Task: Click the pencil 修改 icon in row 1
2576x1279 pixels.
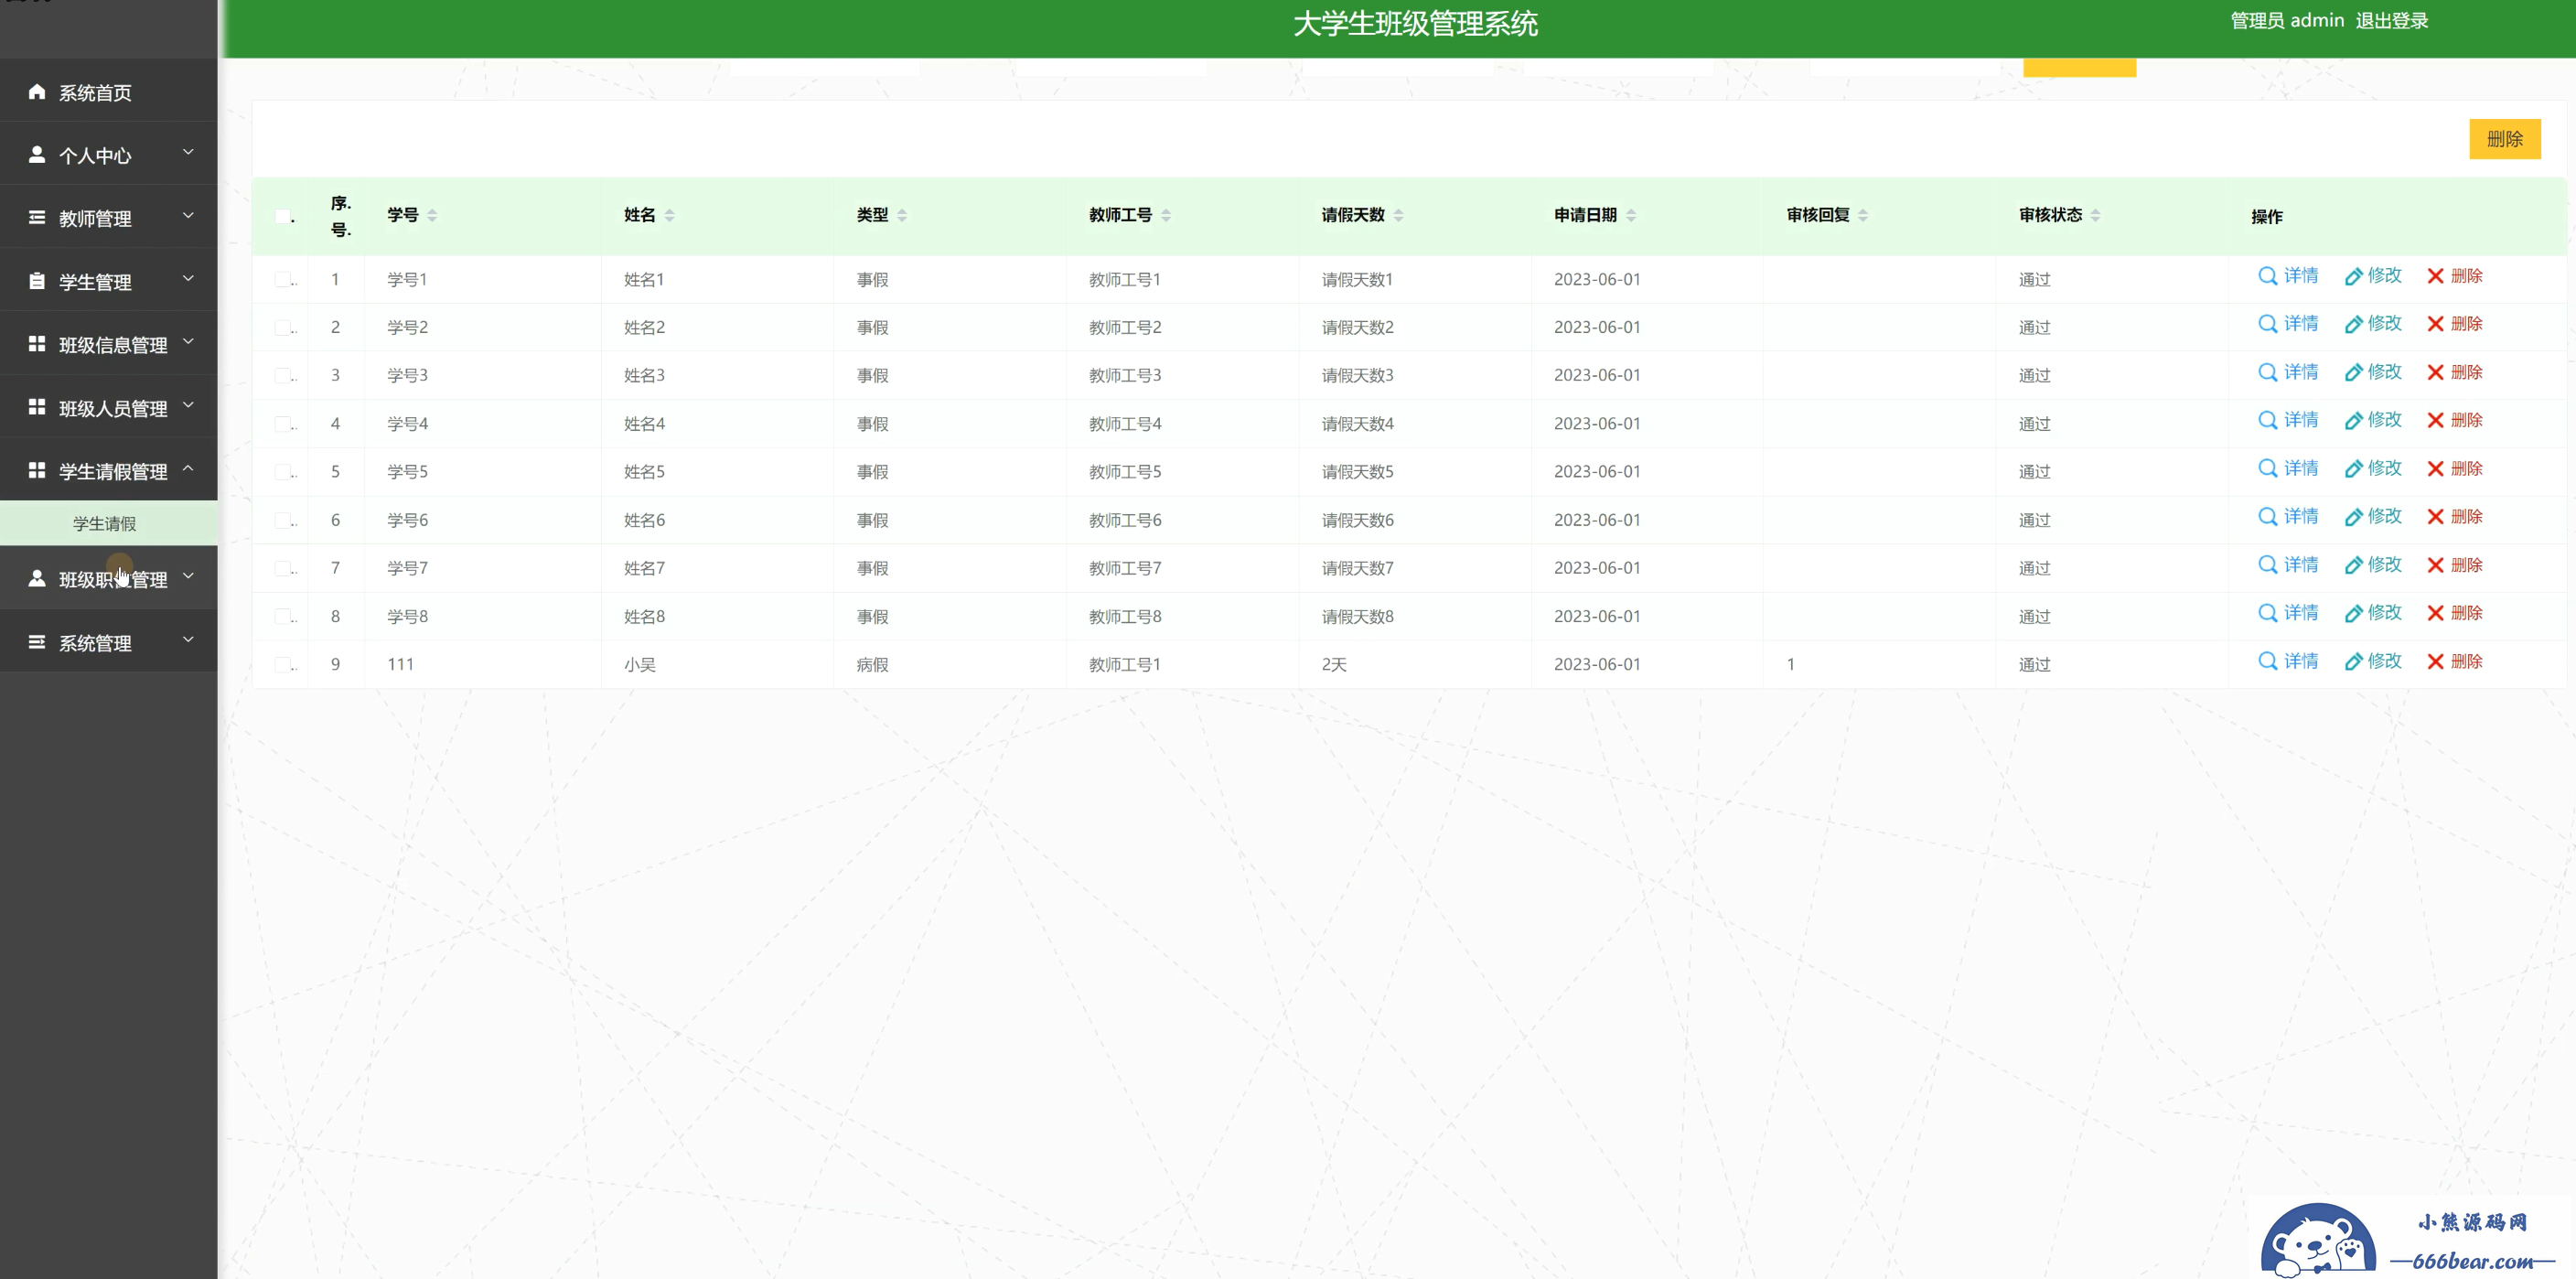Action: (2353, 276)
